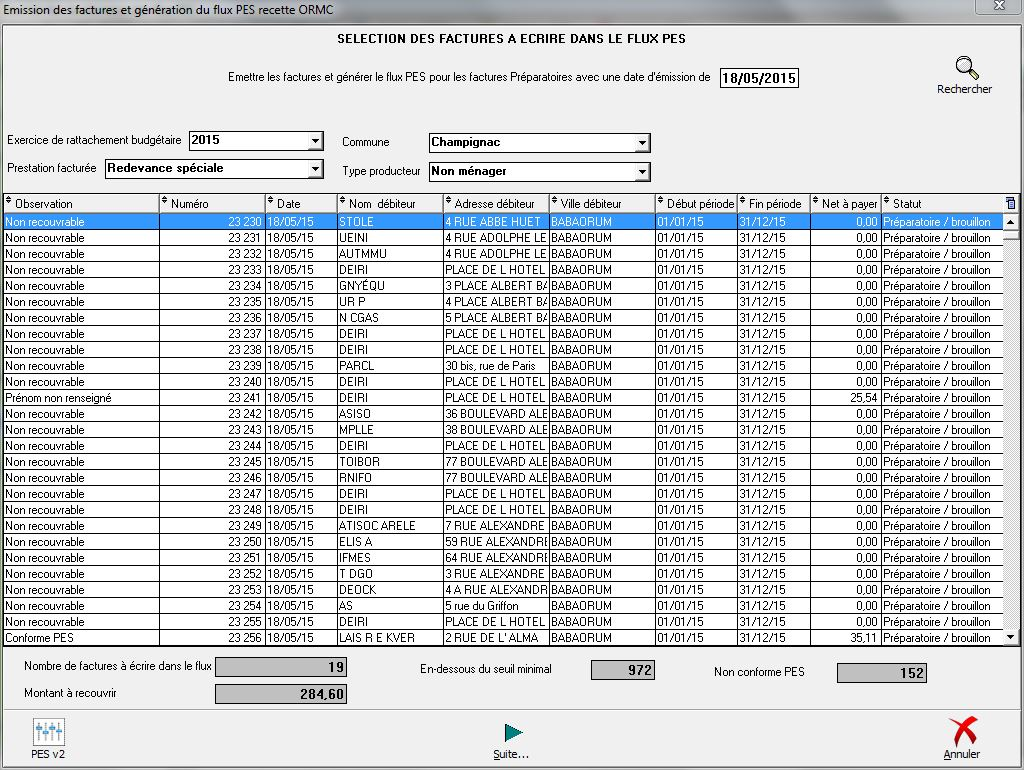Image resolution: width=1024 pixels, height=770 pixels.
Task: Click the Annuler red X icon
Action: 962,732
